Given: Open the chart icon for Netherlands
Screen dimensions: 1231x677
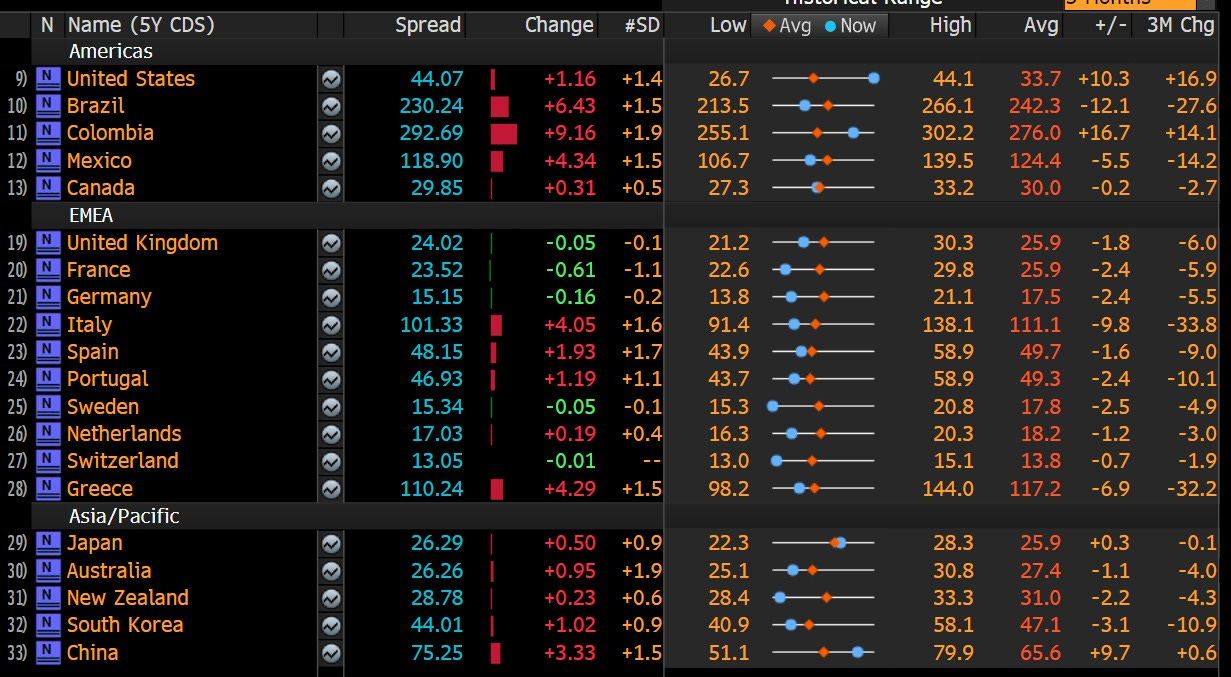Looking at the screenshot, I should coord(331,434).
